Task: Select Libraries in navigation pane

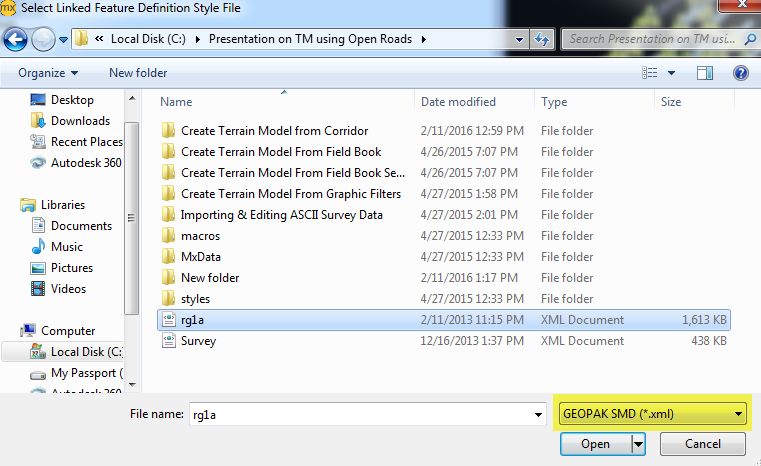Action: pos(63,205)
